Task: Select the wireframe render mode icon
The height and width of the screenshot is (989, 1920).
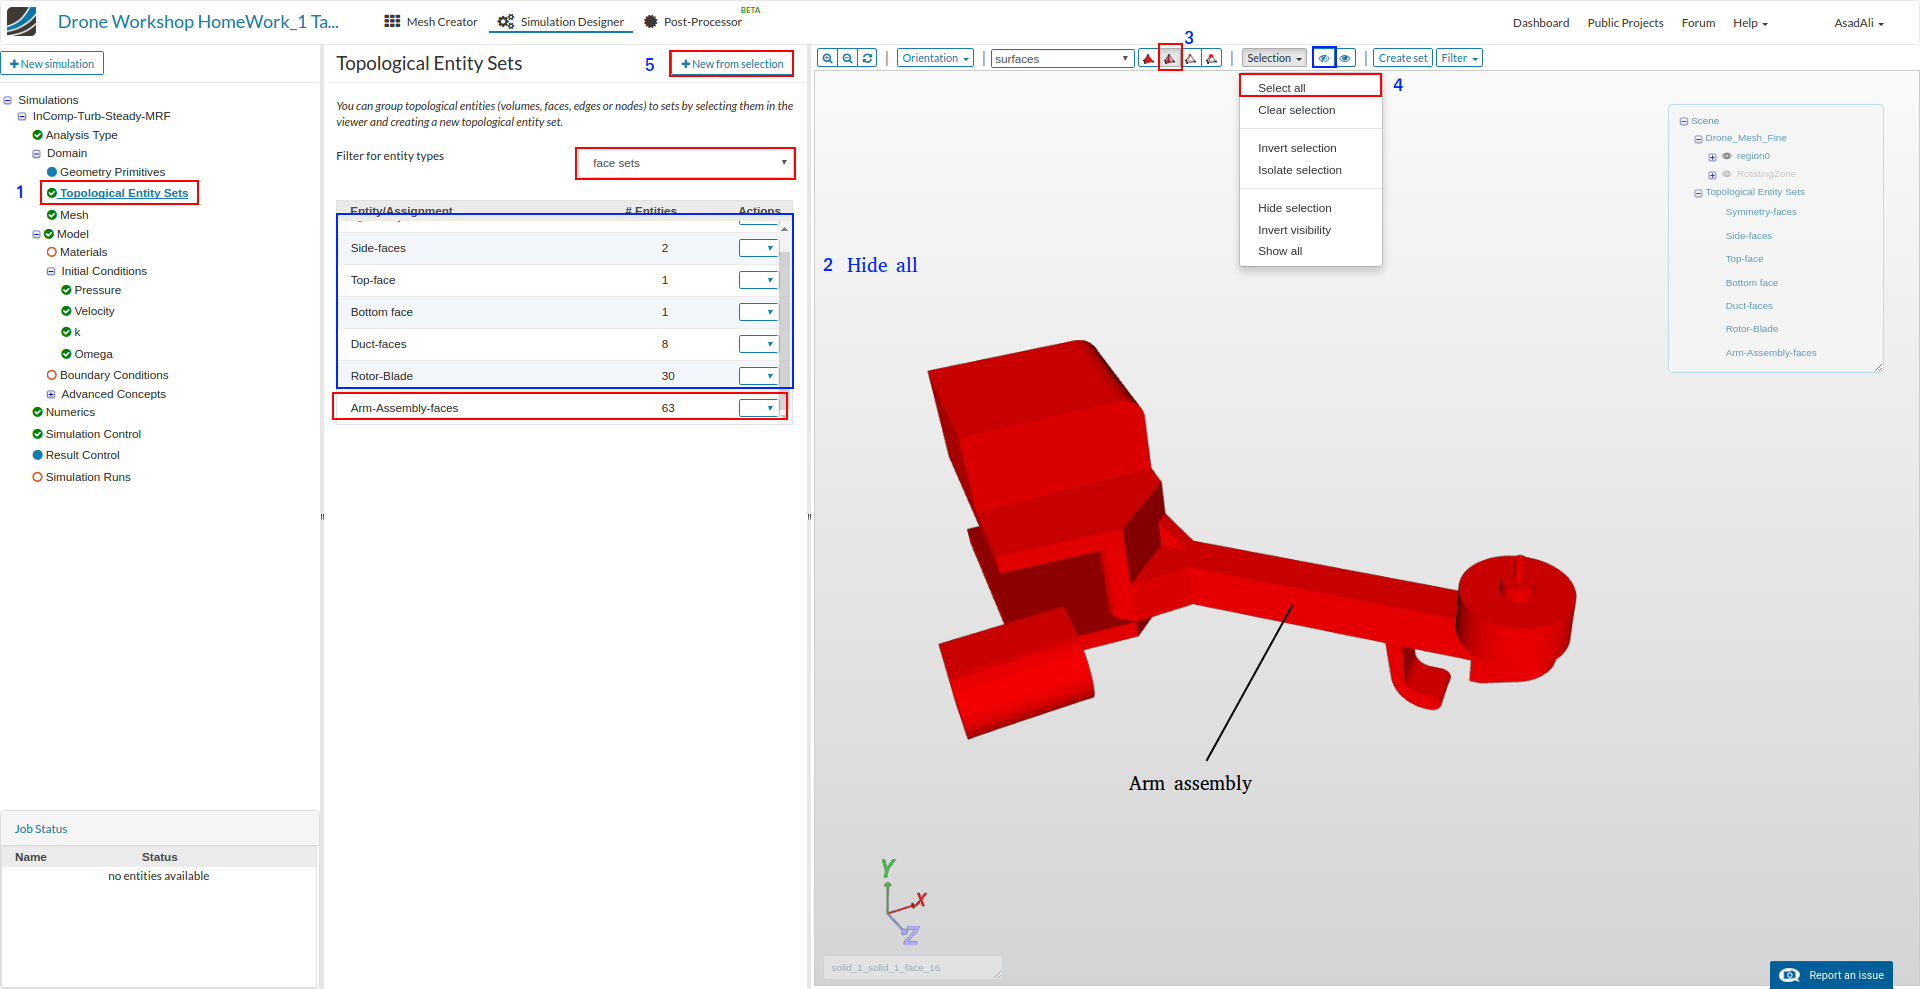Action: pyautogui.click(x=1191, y=58)
